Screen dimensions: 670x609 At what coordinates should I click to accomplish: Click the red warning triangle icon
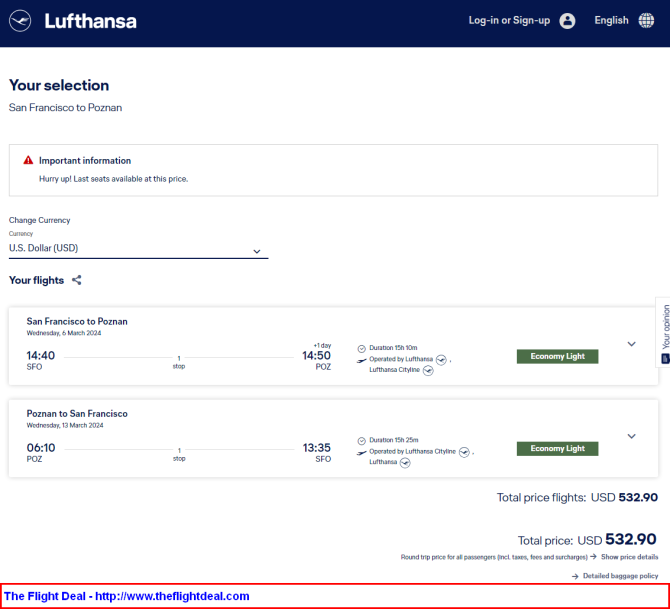coord(28,160)
